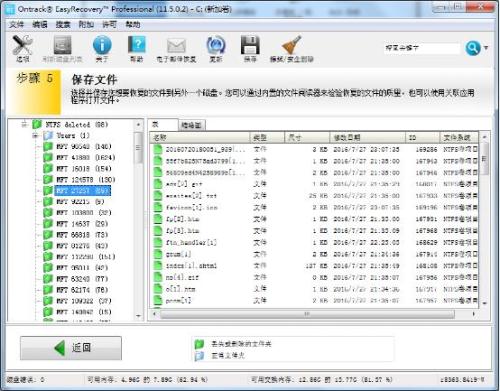Click into the search text field
500x391 pixels.
click(422, 48)
